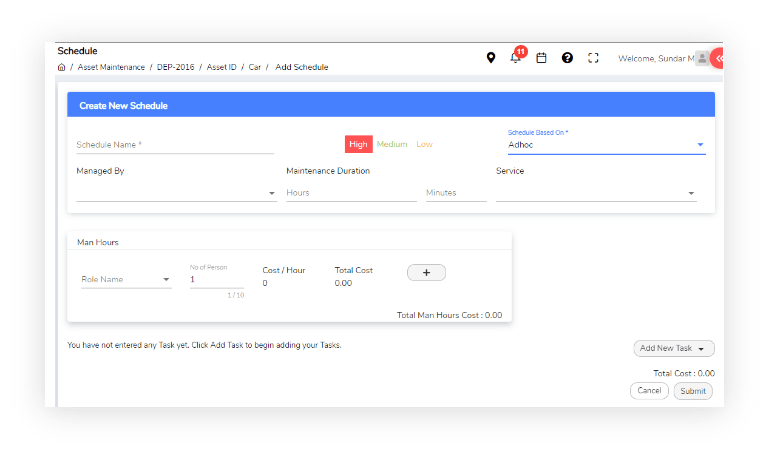Image resolution: width=769 pixels, height=455 pixels.
Task: Open notifications bell with 11 badge
Action: tap(516, 58)
